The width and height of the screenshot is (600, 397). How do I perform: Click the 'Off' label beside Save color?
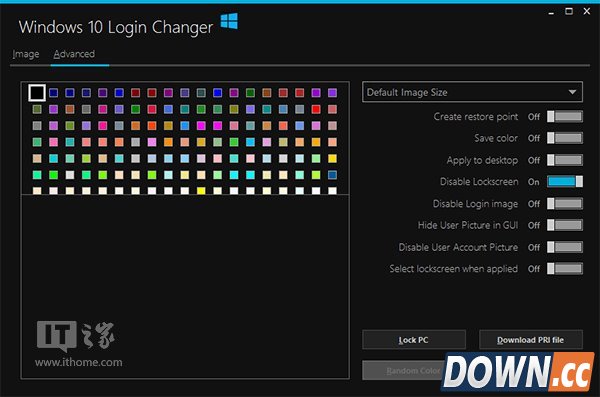coord(534,138)
